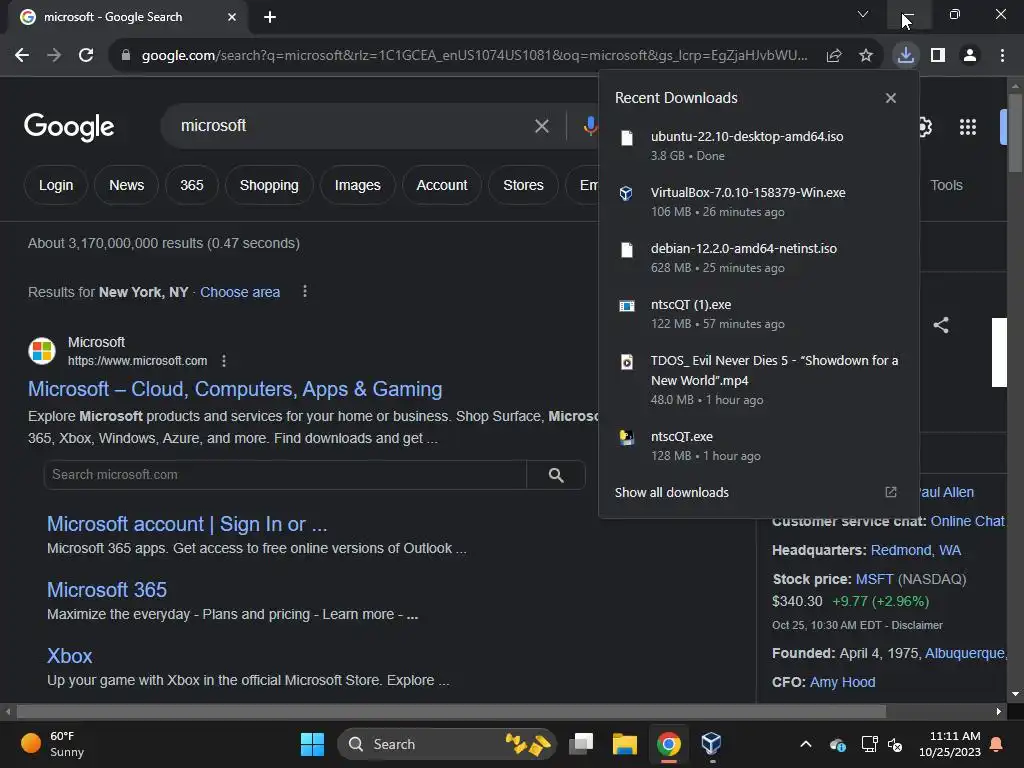Viewport: 1024px width, 768px height.
Task: Click the Amy Hood link
Action: (842, 682)
